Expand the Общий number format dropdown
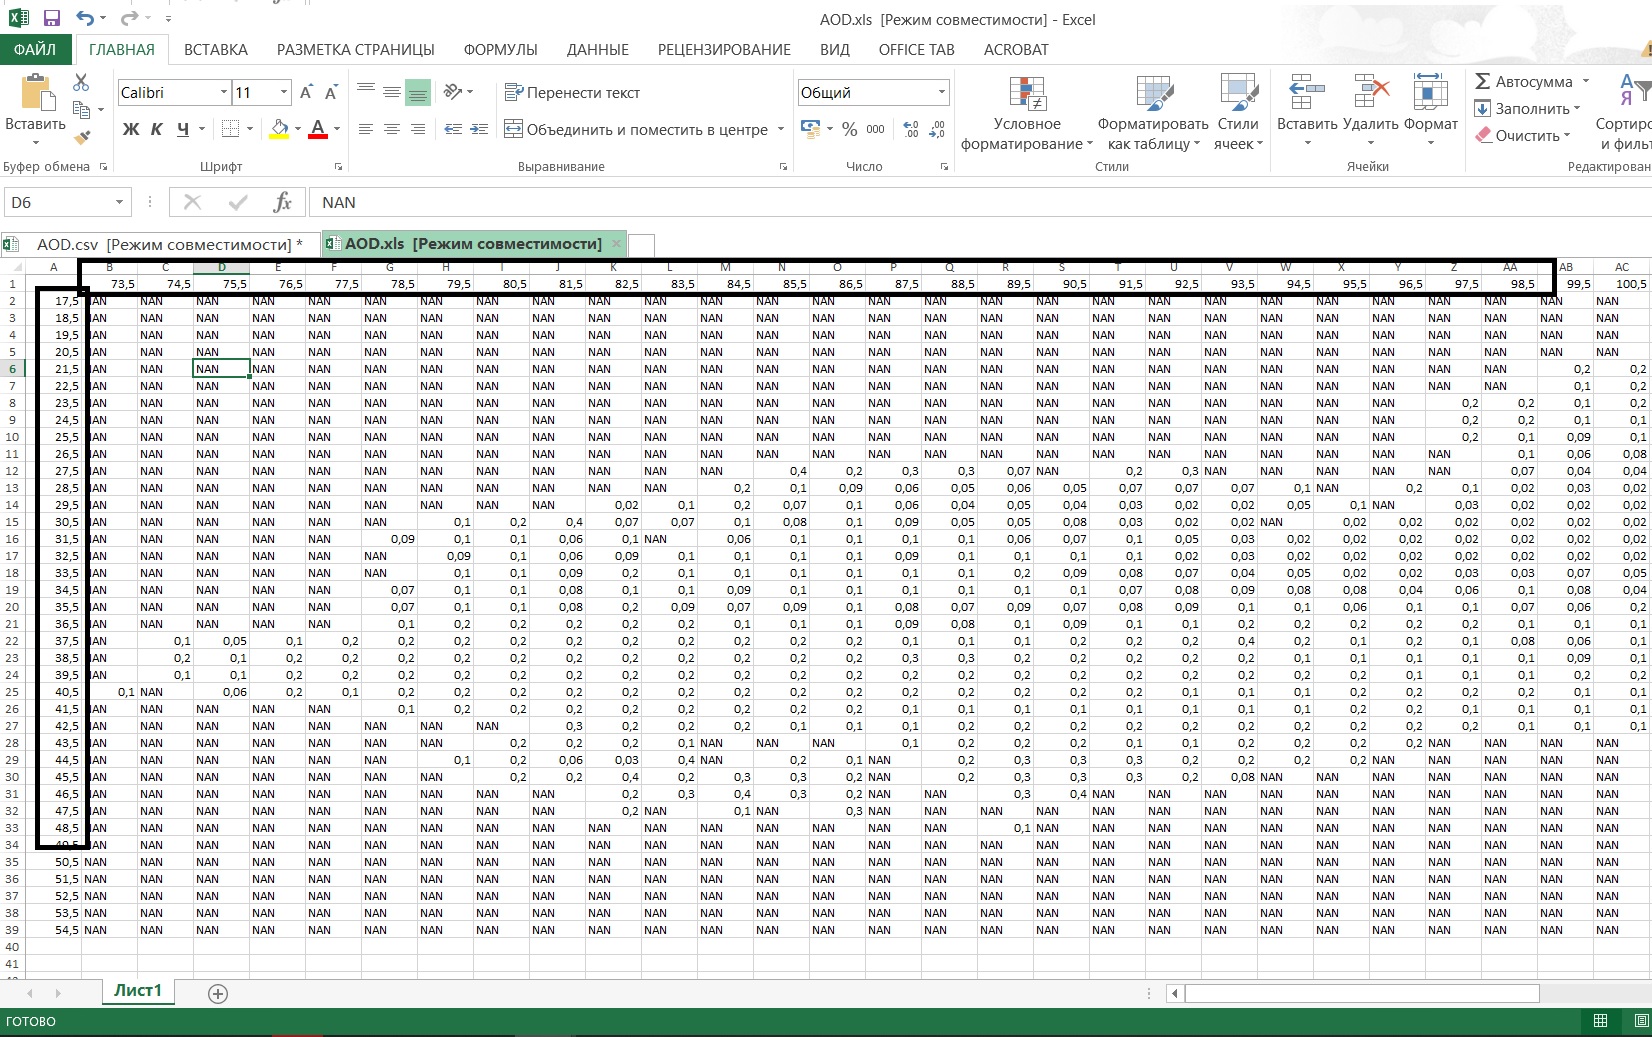The height and width of the screenshot is (1037, 1652). pos(941,93)
